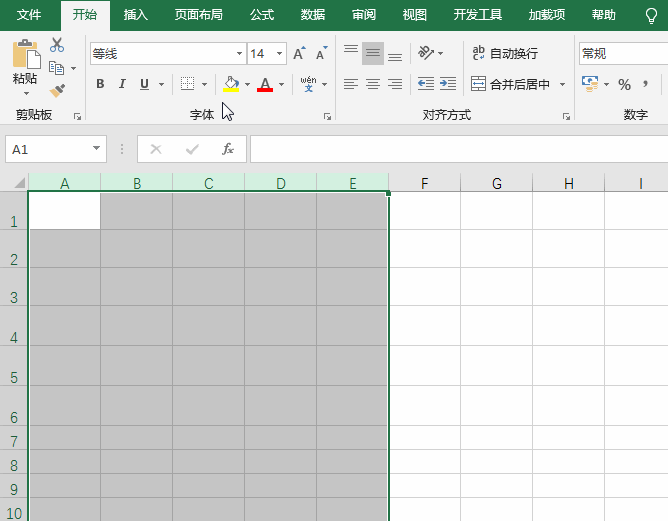
Task: Select row header 5
Action: [x=14, y=366]
